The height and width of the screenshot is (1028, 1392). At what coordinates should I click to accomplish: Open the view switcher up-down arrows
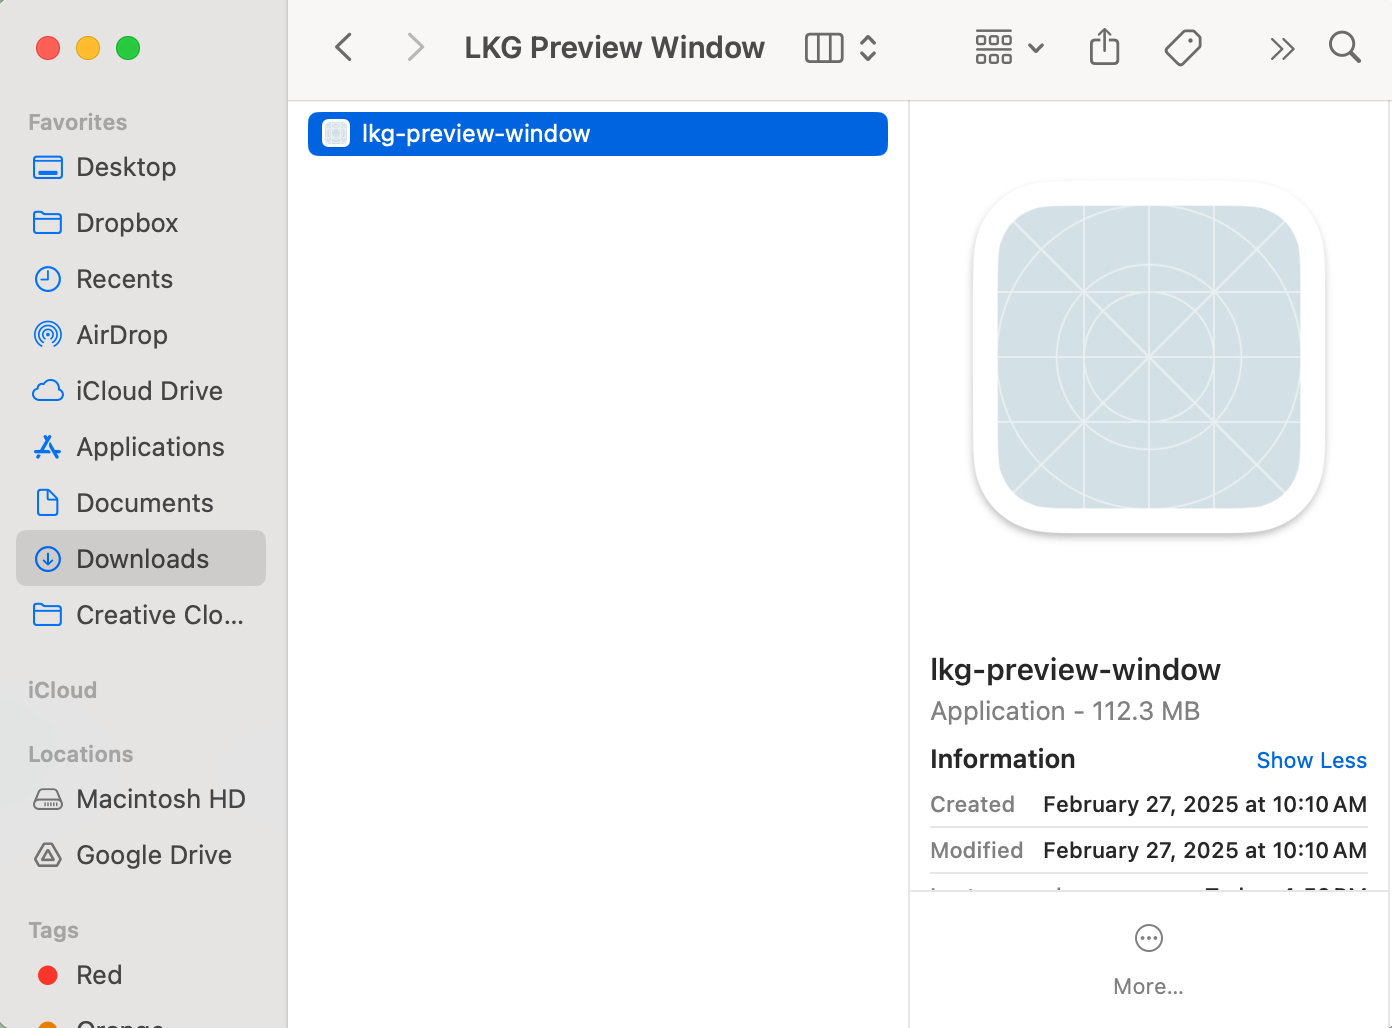click(868, 48)
